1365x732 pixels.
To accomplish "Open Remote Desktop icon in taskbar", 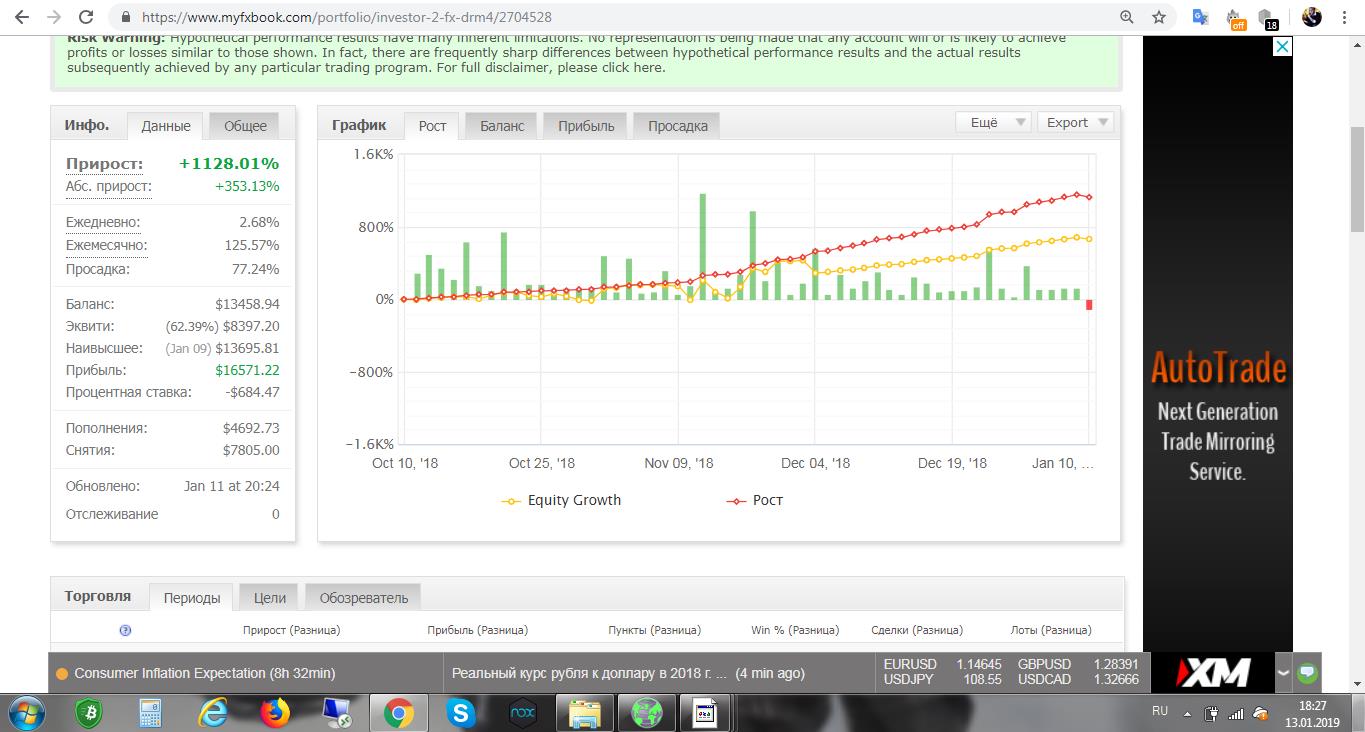I will tap(336, 713).
